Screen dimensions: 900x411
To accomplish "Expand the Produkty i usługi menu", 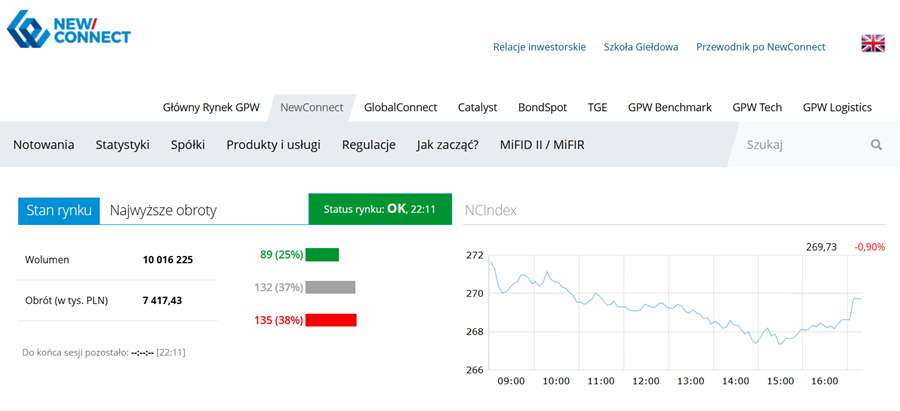I will coord(273,145).
